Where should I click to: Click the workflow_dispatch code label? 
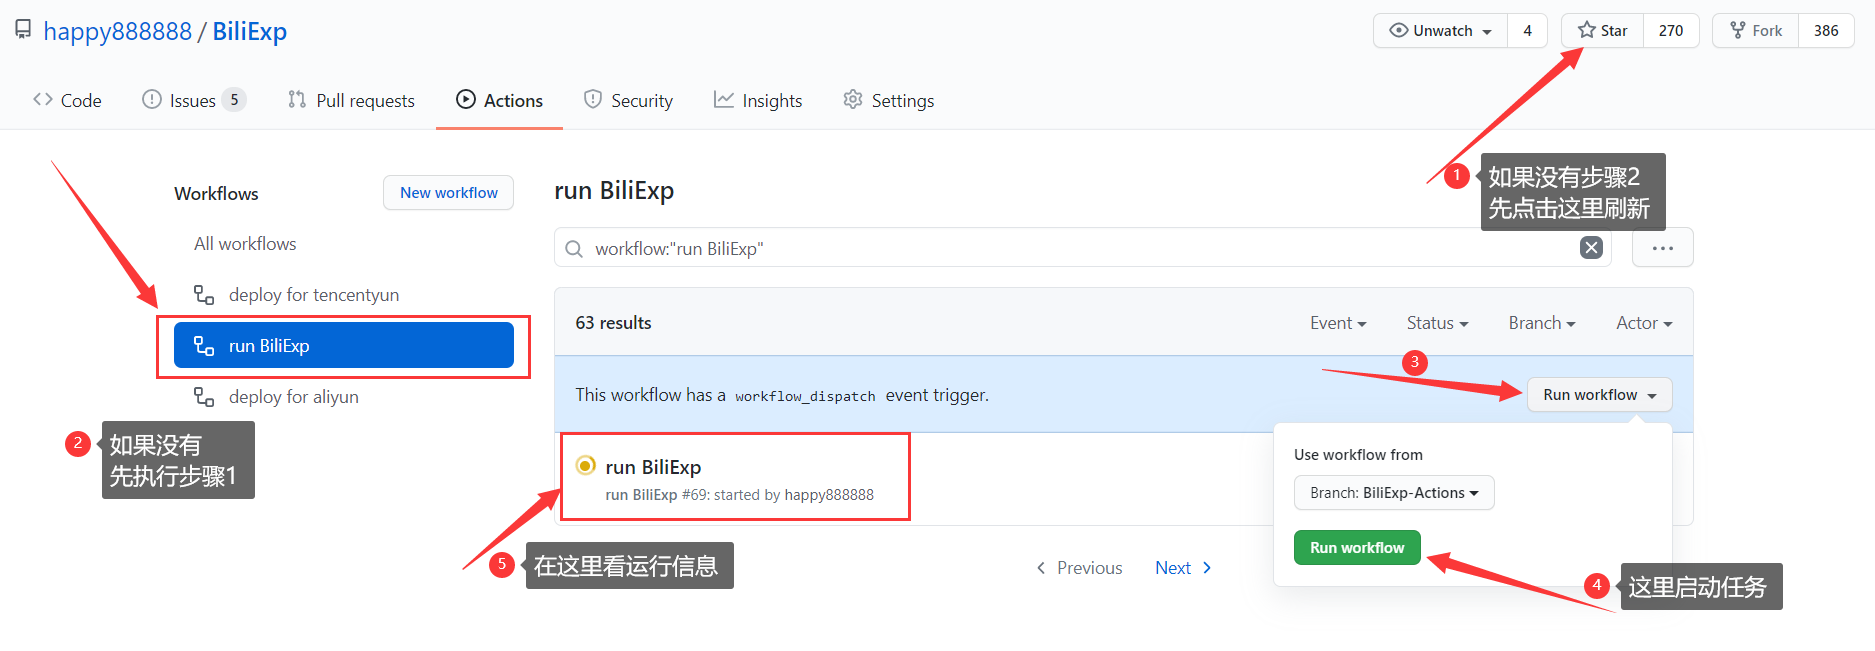(805, 396)
